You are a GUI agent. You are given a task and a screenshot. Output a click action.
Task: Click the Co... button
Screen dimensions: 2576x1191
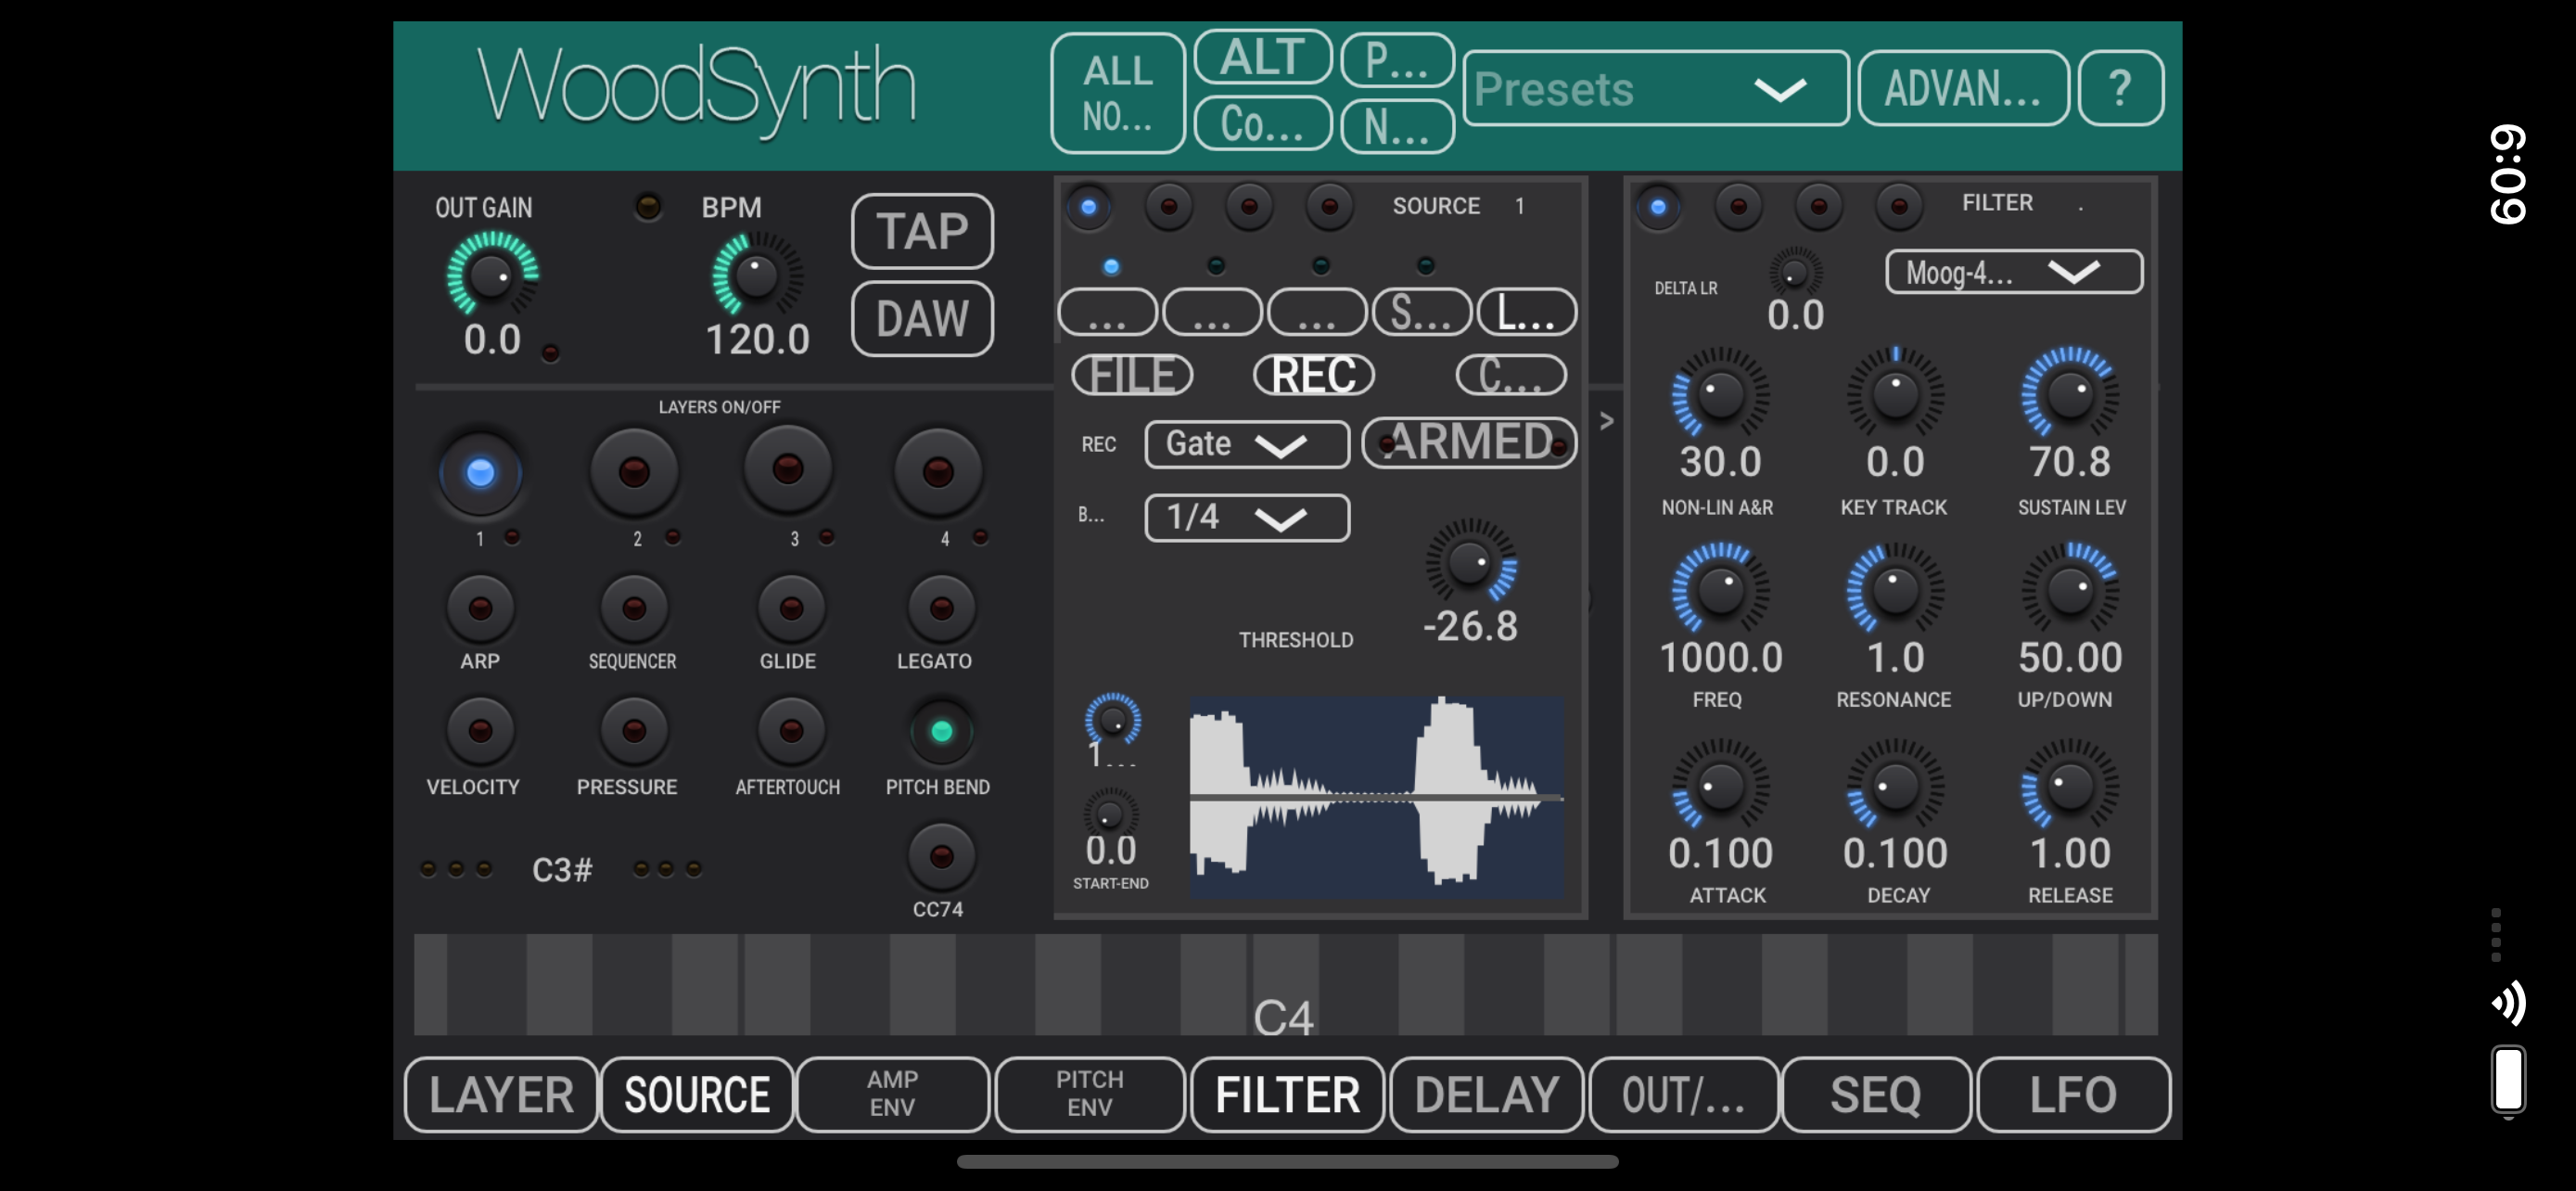(1263, 124)
